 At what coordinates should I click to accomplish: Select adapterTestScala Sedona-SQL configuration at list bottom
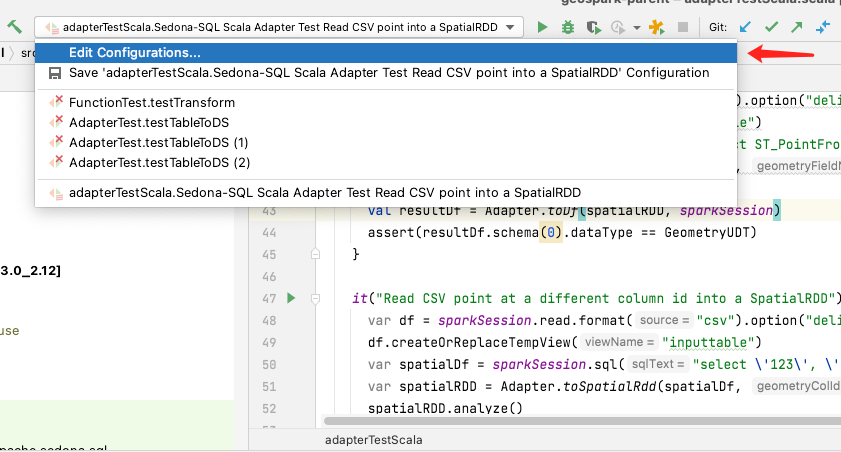point(324,192)
